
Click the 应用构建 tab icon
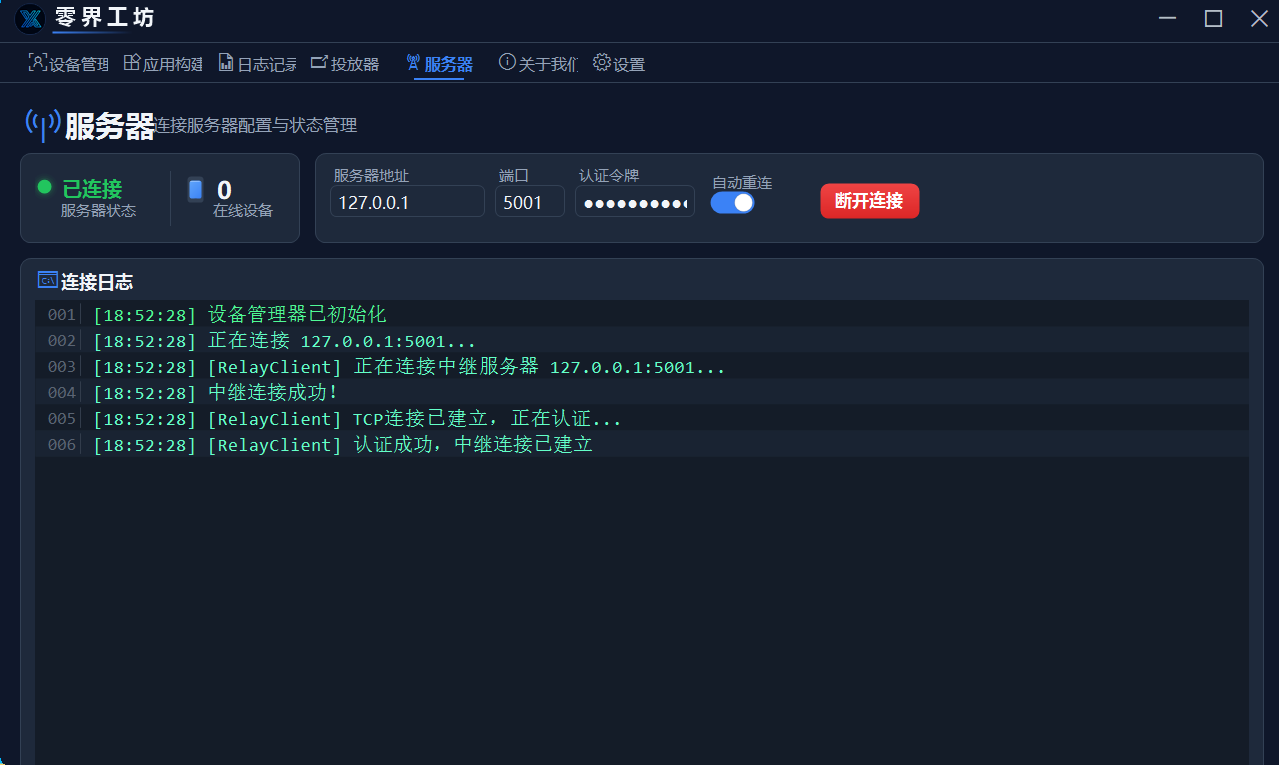132,62
